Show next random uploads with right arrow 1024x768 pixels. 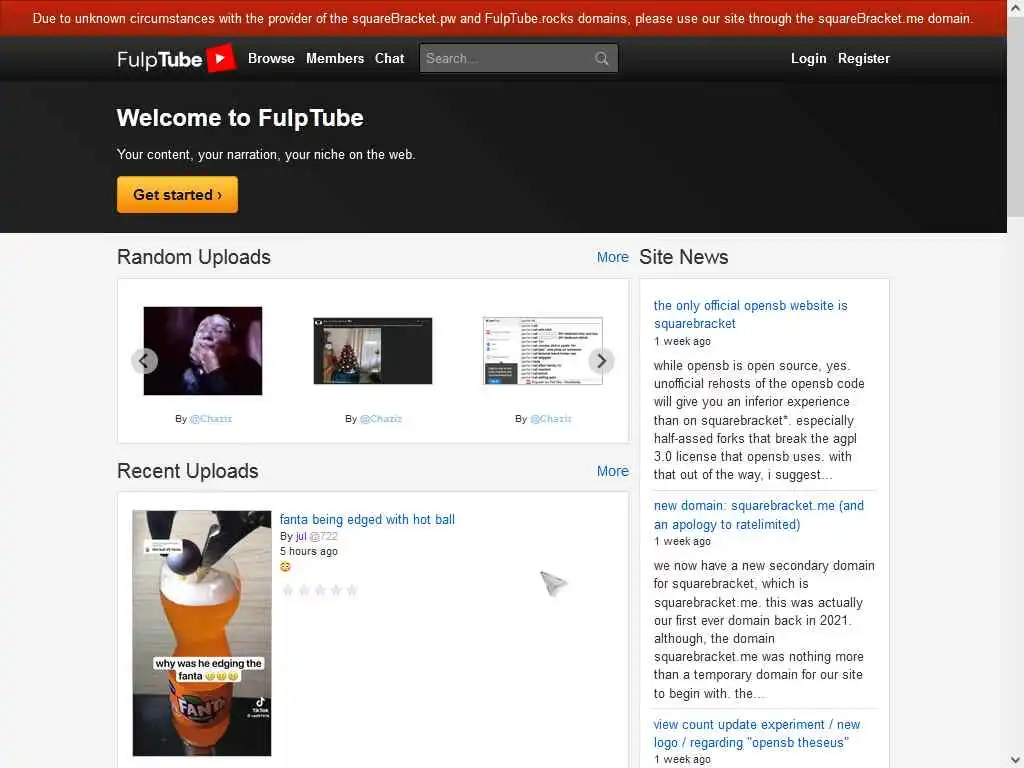(x=601, y=360)
